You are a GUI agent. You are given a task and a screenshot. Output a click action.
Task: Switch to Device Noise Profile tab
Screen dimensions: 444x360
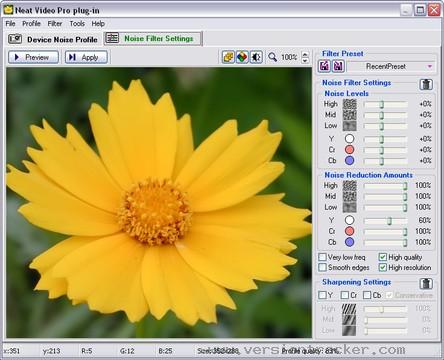[x=53, y=39]
